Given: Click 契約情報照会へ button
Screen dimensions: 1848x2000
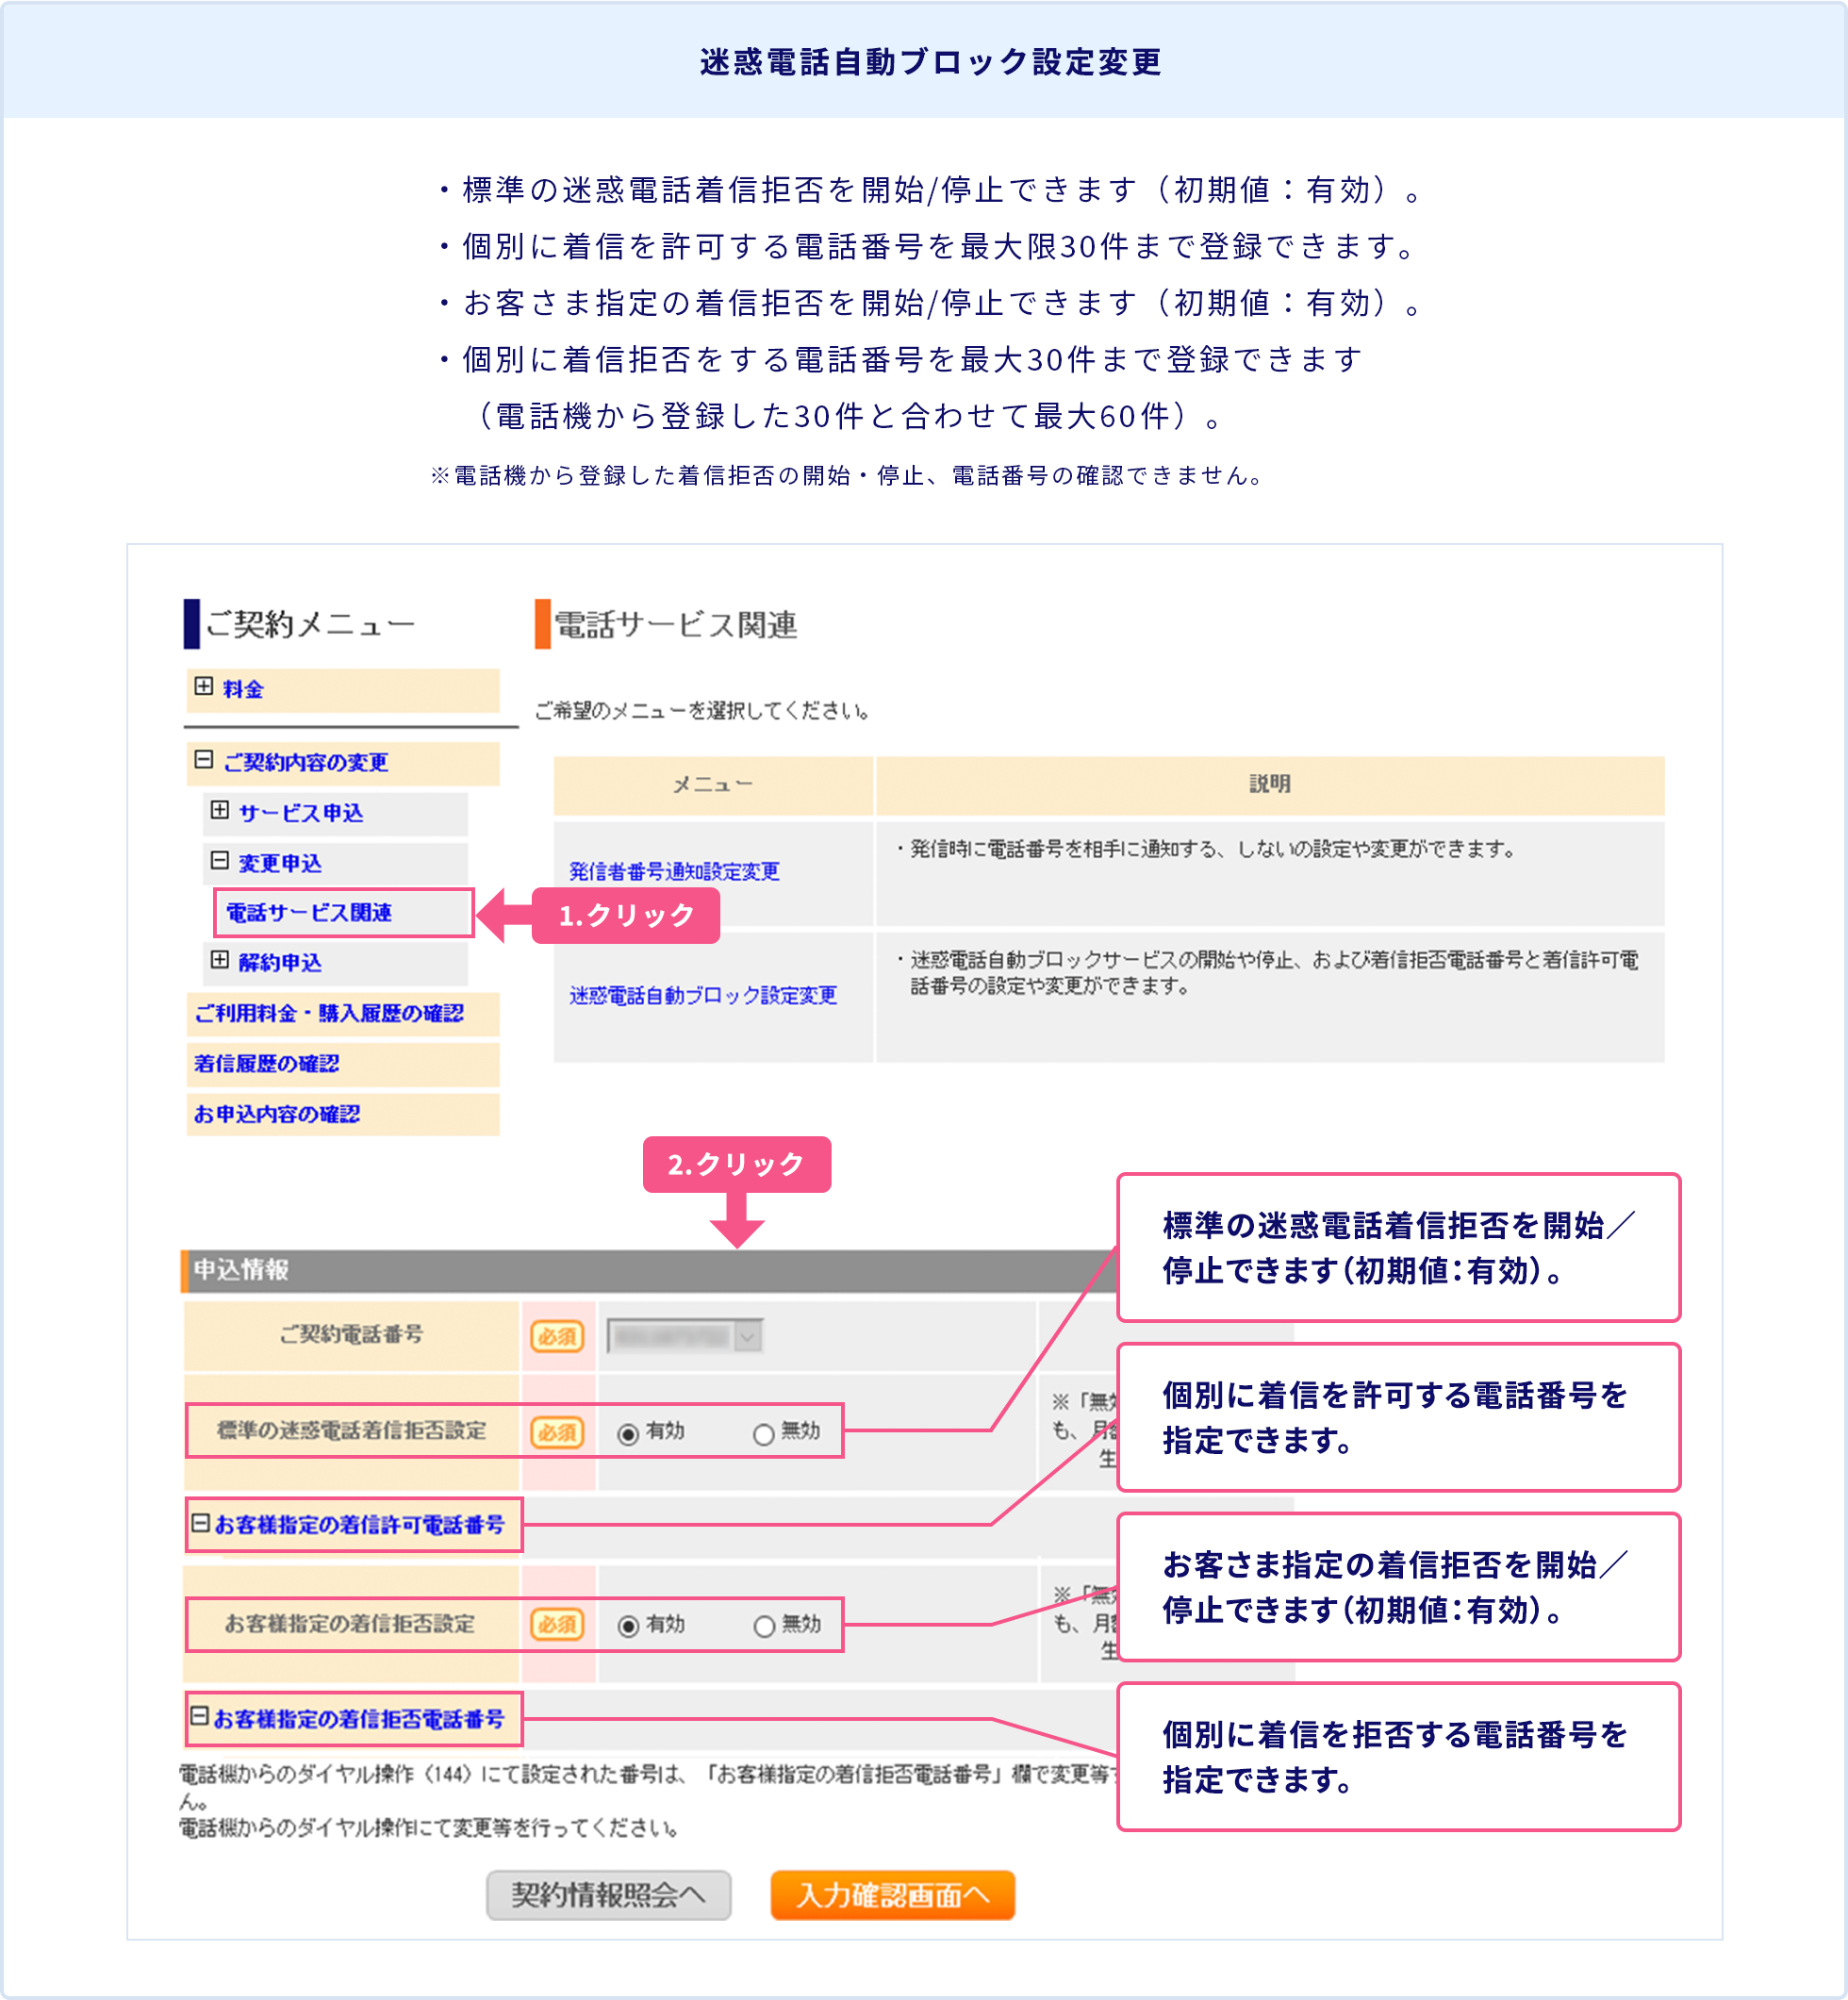Looking at the screenshot, I should (x=608, y=1895).
